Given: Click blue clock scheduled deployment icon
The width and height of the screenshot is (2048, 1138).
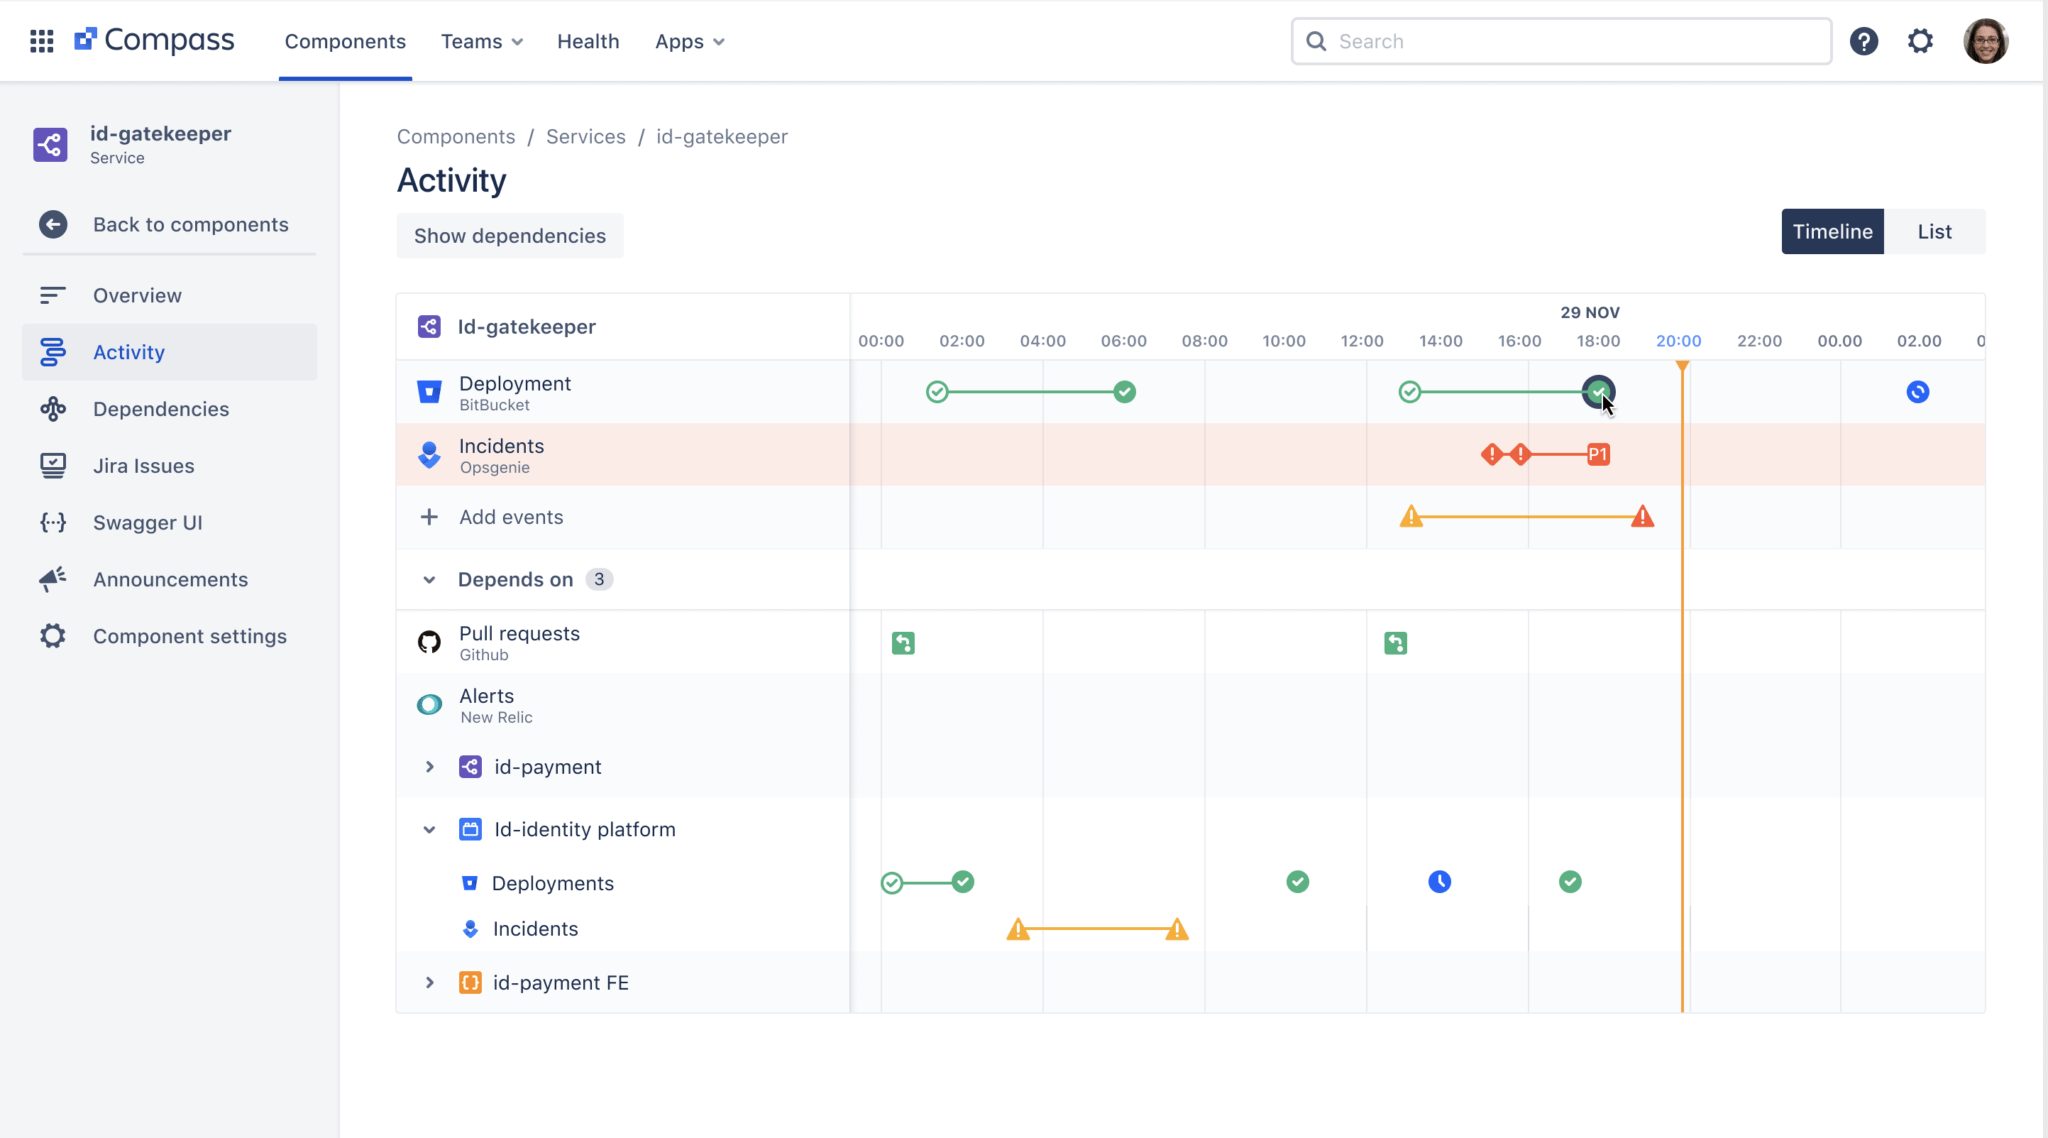Looking at the screenshot, I should [x=1439, y=882].
